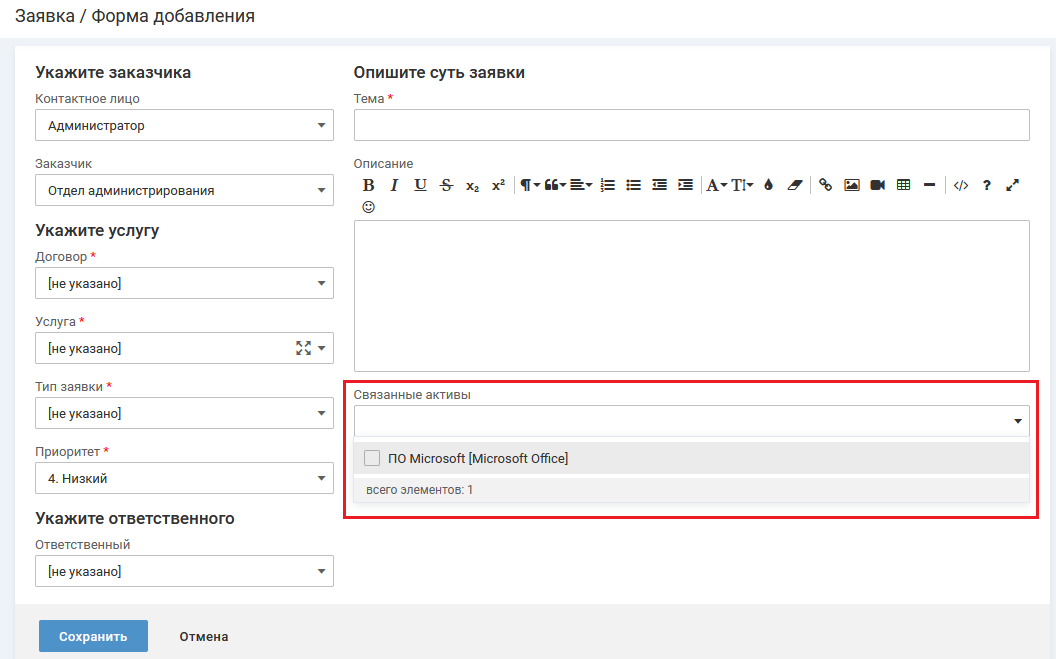
Task: Open the Контактное лицо dropdown
Action: click(x=184, y=126)
